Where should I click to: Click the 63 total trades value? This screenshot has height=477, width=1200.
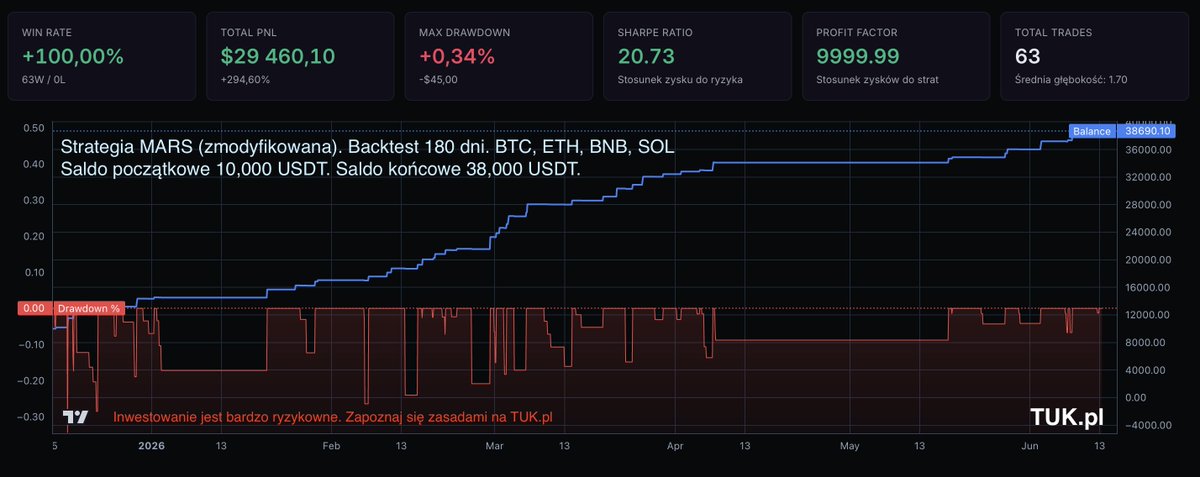pos(1028,56)
